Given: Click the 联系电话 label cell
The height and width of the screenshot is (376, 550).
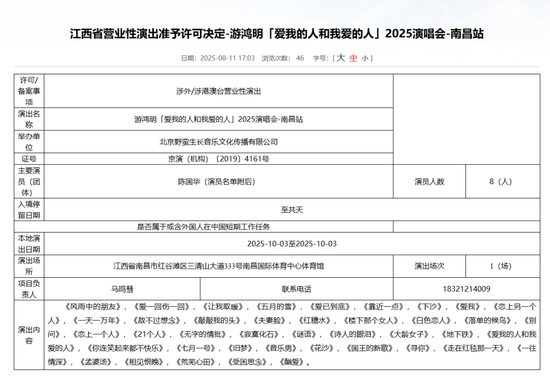Looking at the screenshot, I should (297, 289).
